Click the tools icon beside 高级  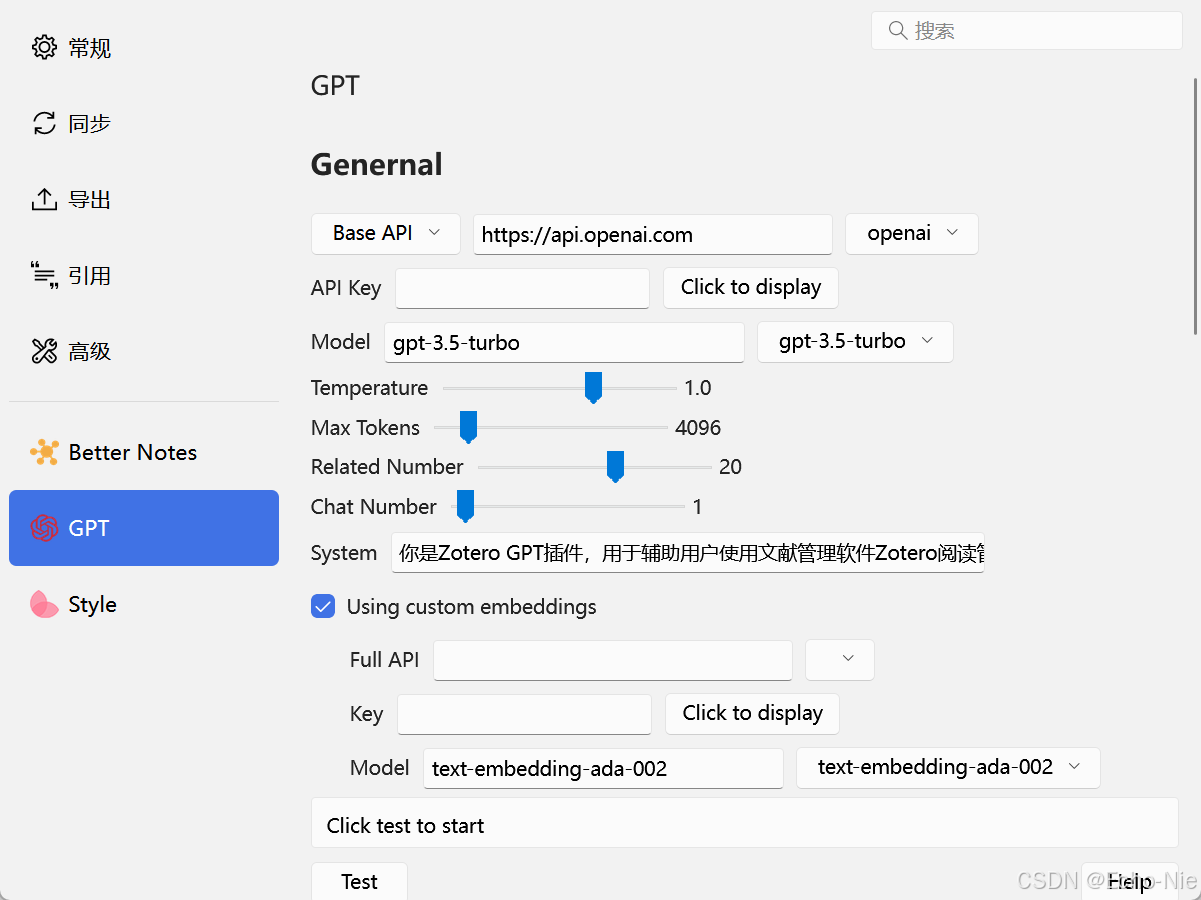click(x=44, y=351)
